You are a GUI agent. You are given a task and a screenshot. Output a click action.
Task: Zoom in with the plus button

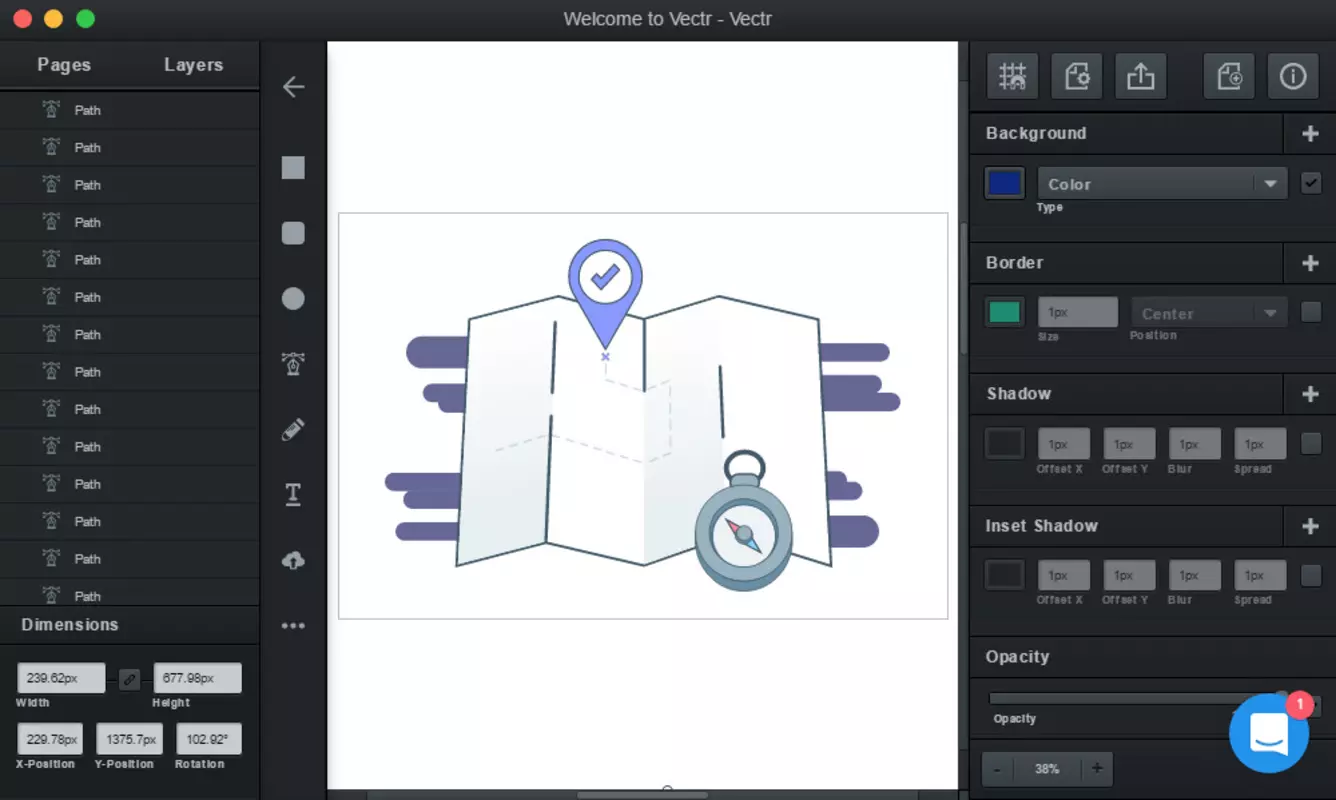(x=1097, y=768)
